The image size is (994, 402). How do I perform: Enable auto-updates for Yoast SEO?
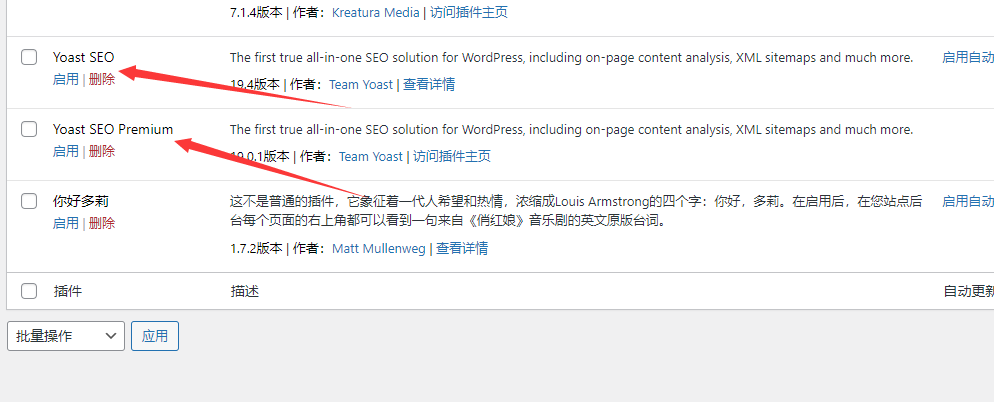coord(967,58)
